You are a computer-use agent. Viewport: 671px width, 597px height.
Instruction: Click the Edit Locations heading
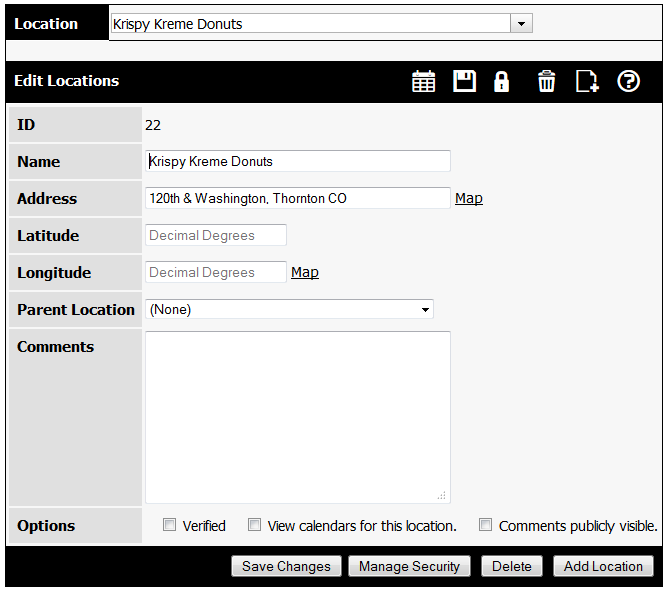pyautogui.click(x=66, y=81)
